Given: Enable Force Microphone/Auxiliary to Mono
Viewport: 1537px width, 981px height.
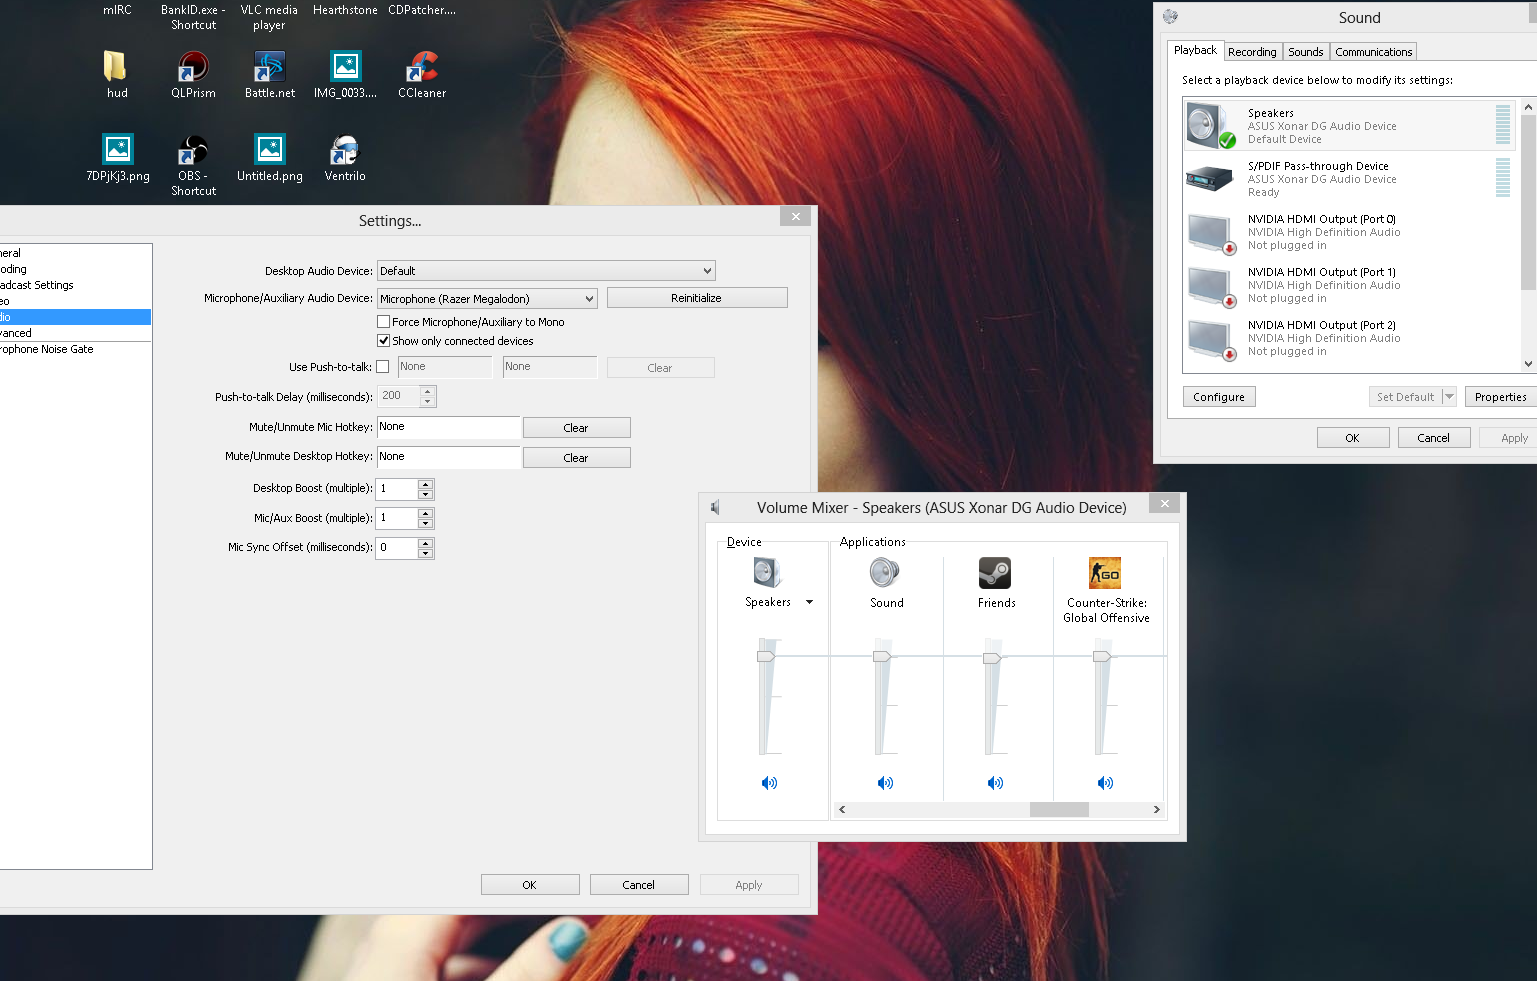Looking at the screenshot, I should (x=383, y=322).
